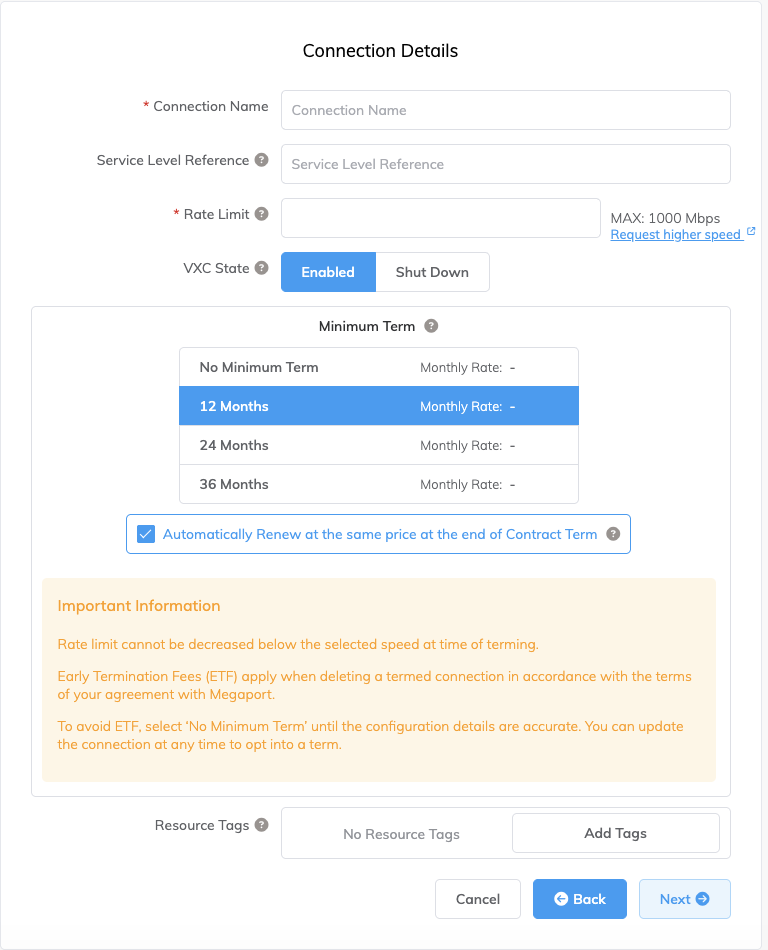Open the Rate Limit help tooltip
Image resolution: width=768 pixels, height=950 pixels.
(262, 213)
